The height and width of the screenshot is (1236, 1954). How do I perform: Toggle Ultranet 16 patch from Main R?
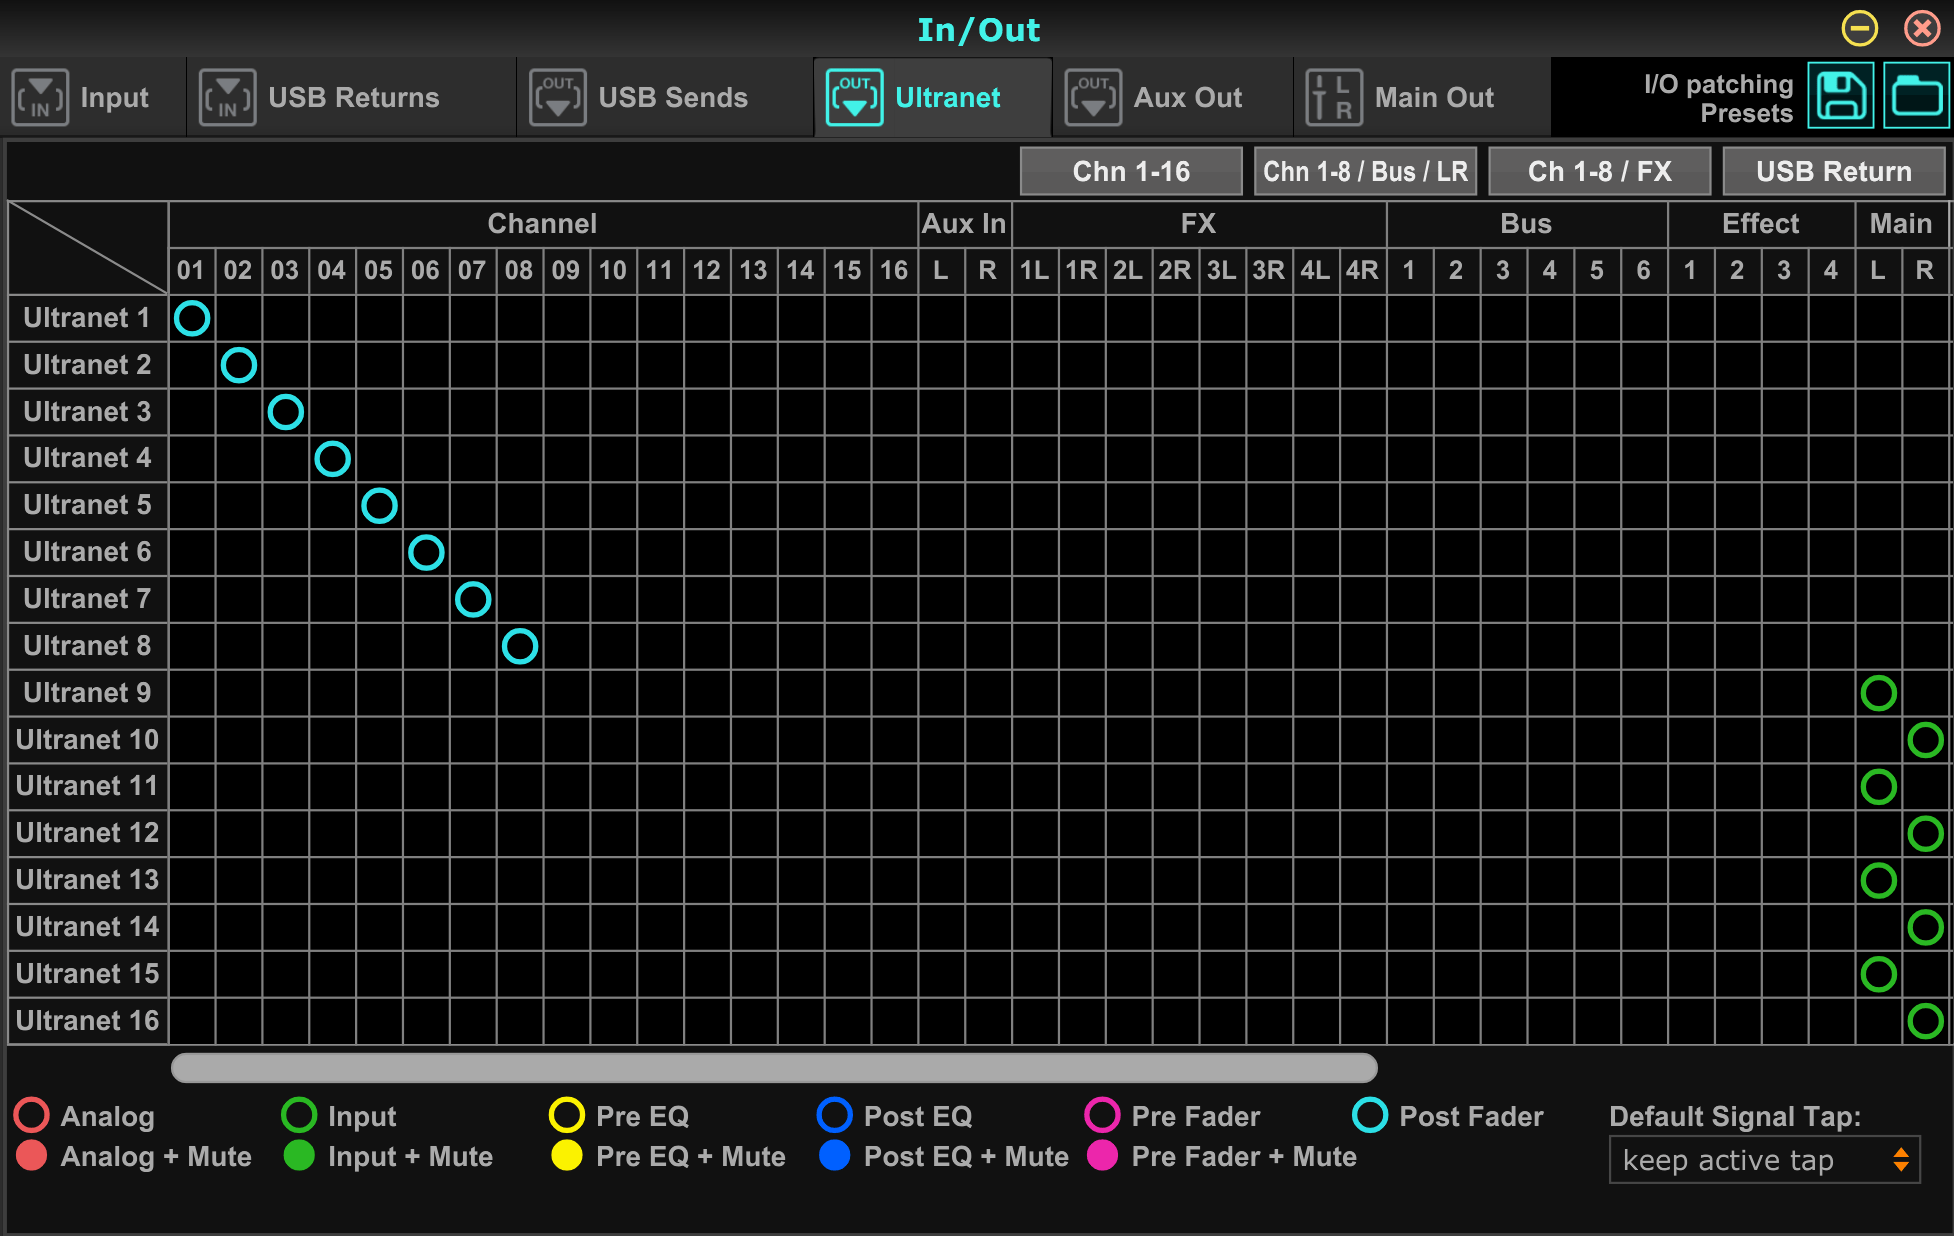coord(1926,1021)
